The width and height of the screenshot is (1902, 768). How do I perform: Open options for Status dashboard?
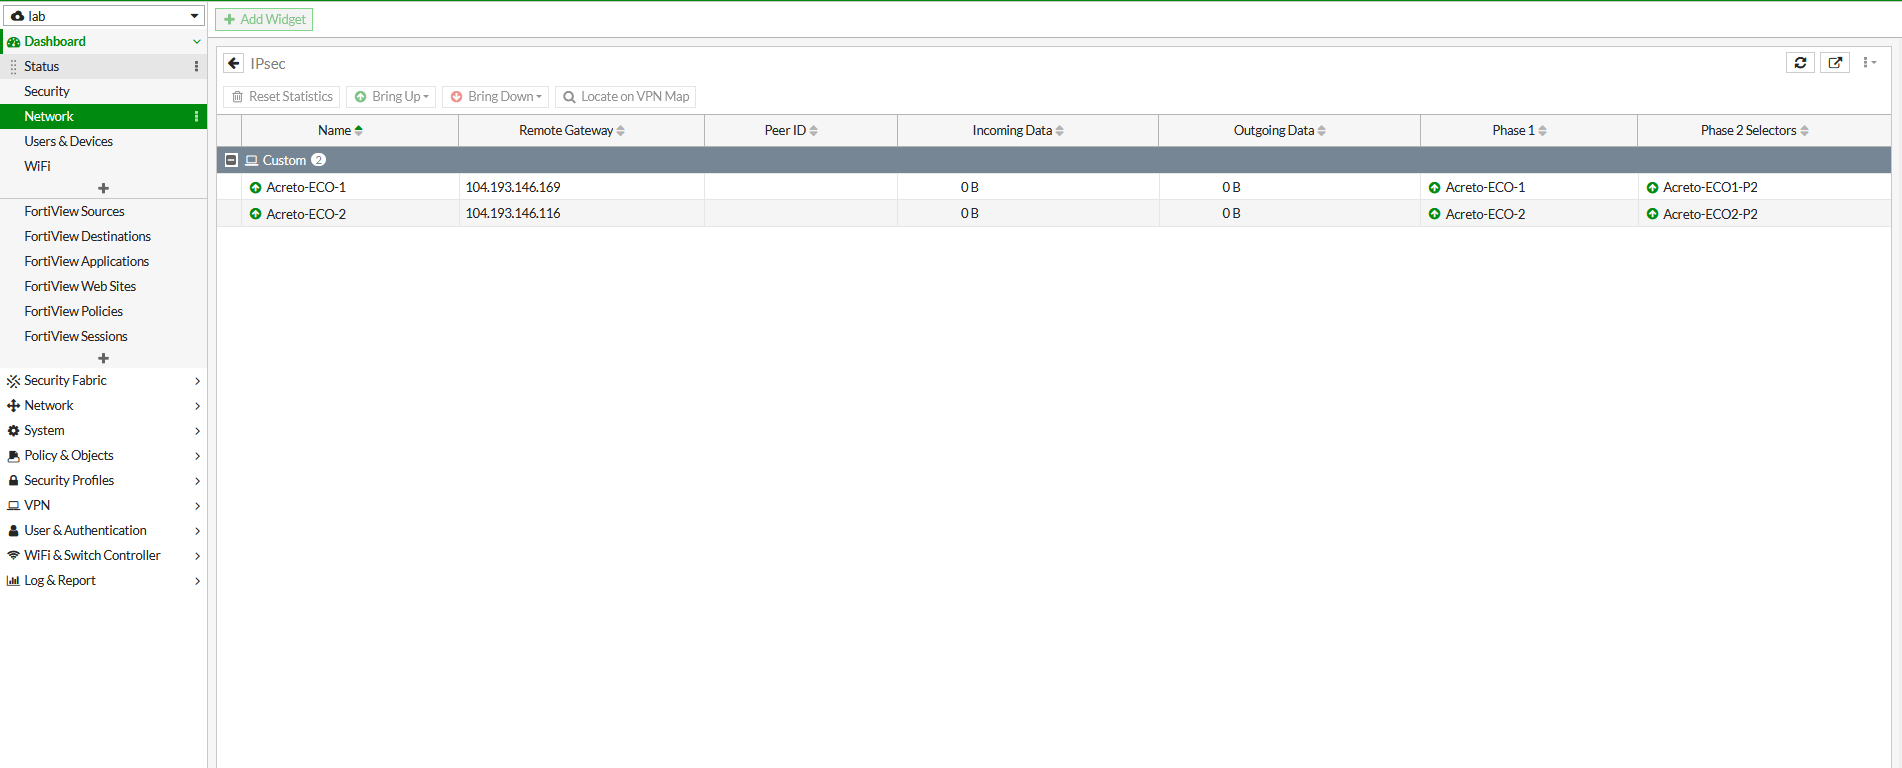[x=196, y=66]
